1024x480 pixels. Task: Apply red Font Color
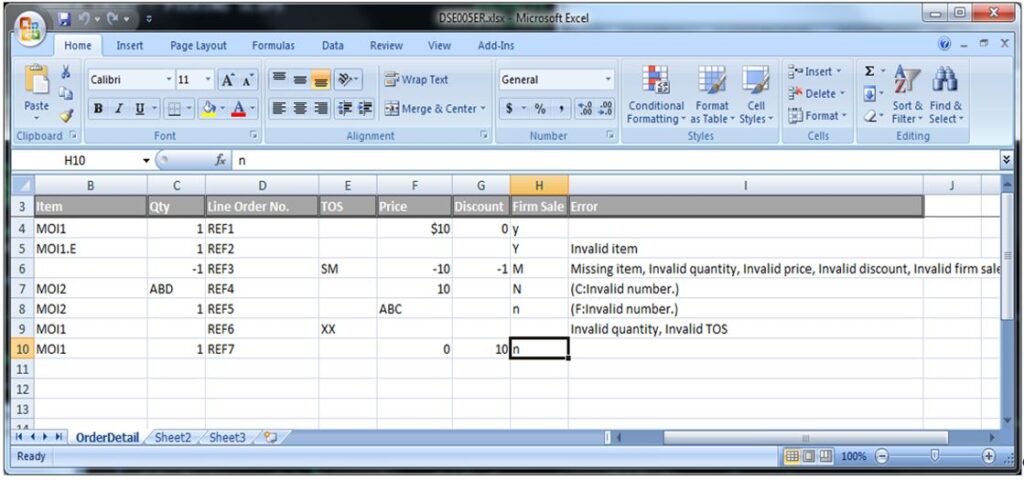238,108
